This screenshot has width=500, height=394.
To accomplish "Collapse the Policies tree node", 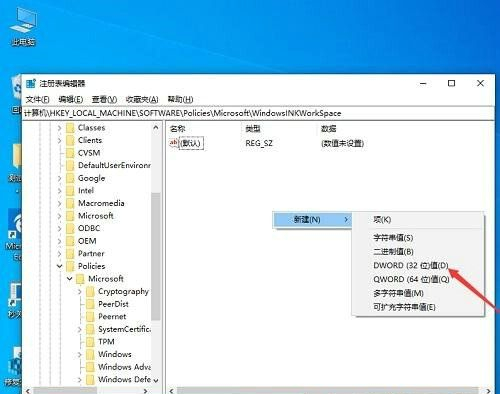I will coord(59,266).
